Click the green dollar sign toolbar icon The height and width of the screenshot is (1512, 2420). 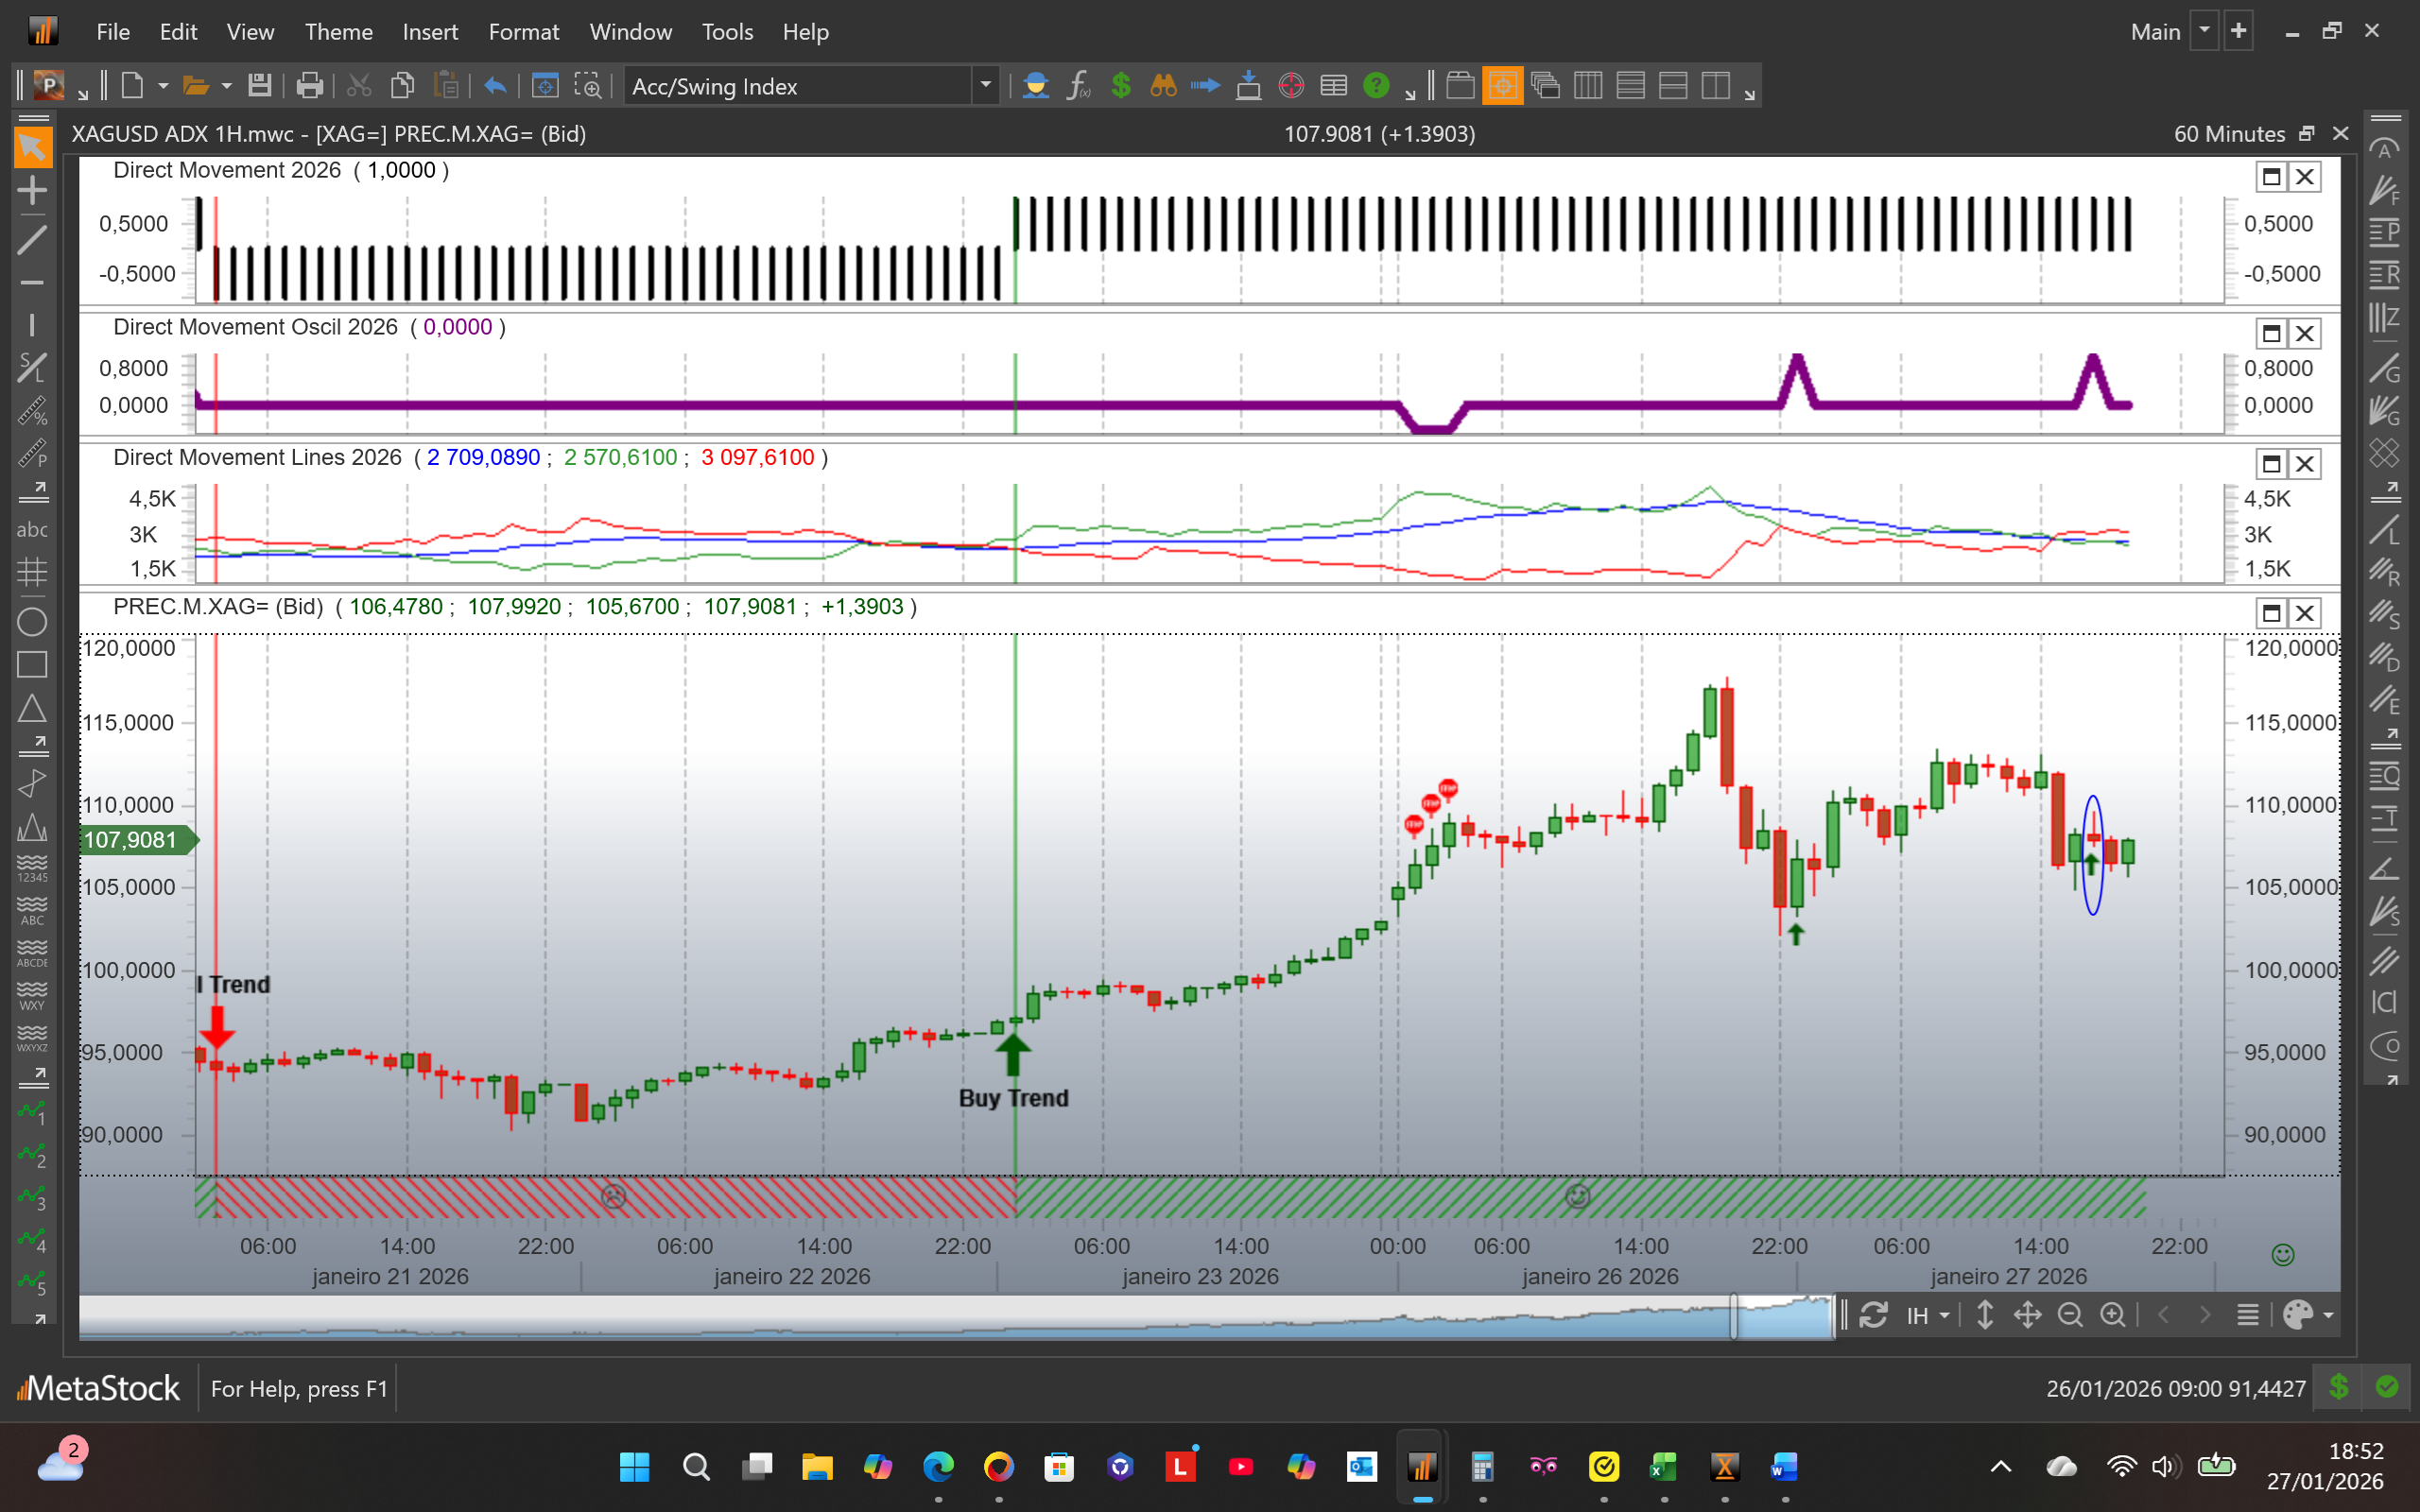point(1121,86)
